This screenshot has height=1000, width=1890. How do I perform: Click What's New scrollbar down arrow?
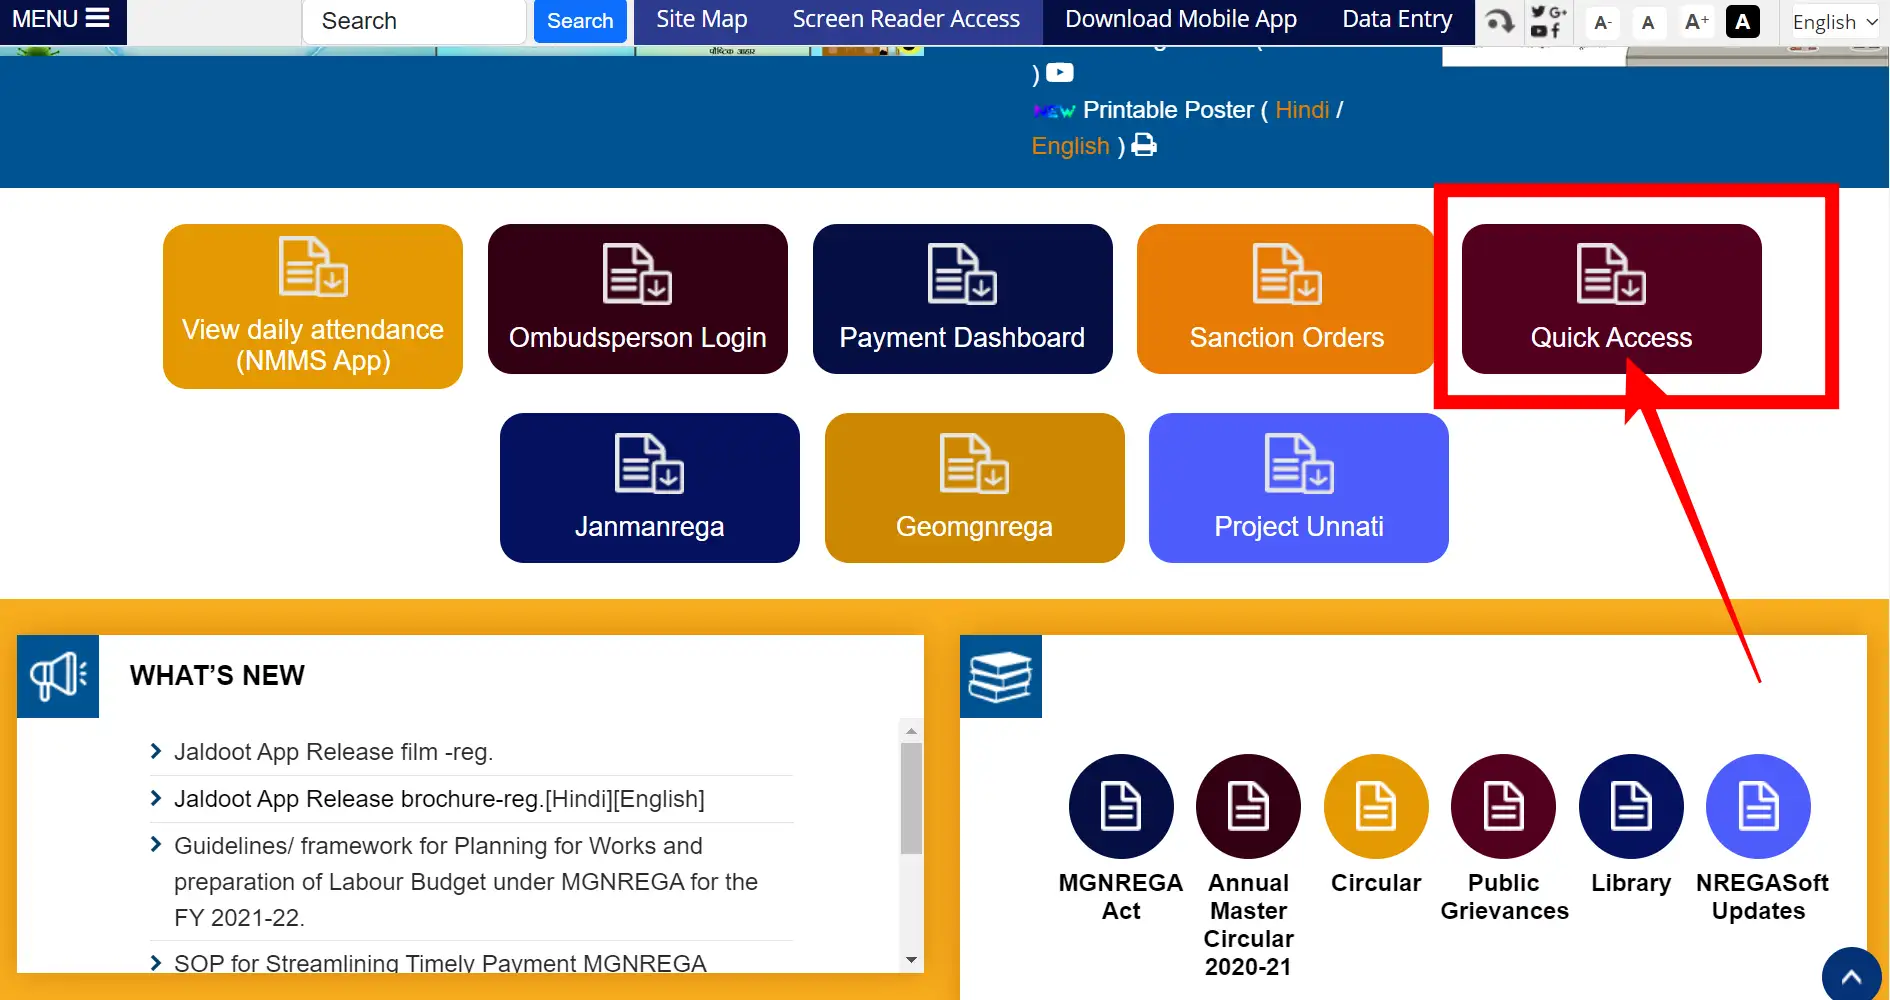tap(911, 960)
